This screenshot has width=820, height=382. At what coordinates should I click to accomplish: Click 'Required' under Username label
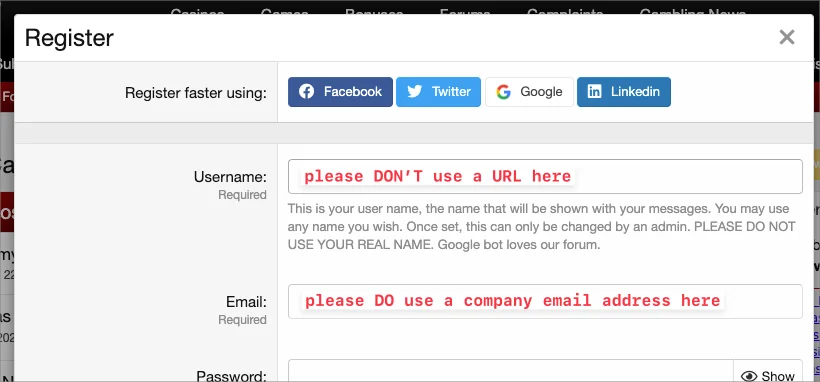pos(242,195)
